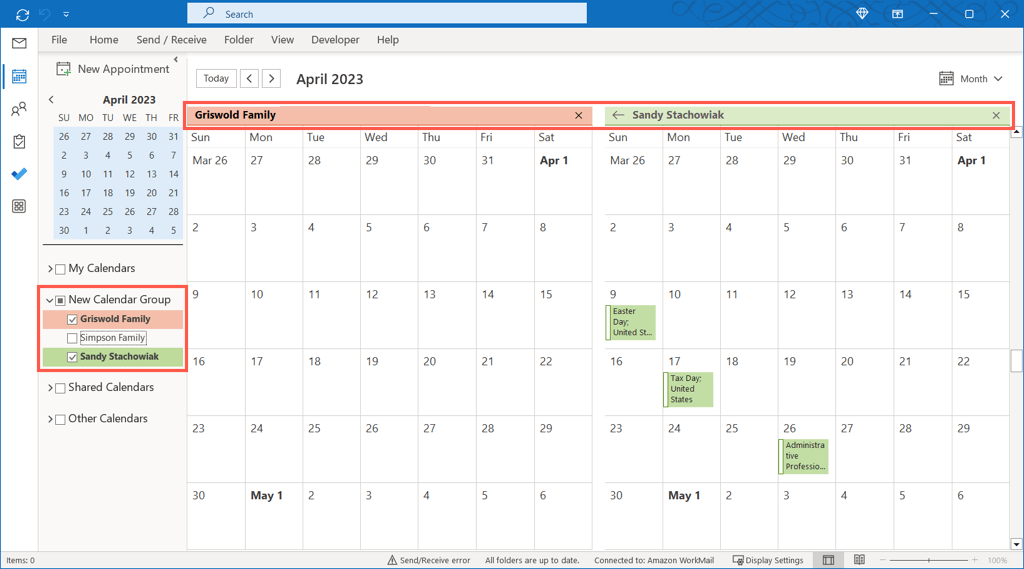This screenshot has height=569, width=1024.
Task: Uncheck the Griswold Family calendar
Action: pos(72,319)
